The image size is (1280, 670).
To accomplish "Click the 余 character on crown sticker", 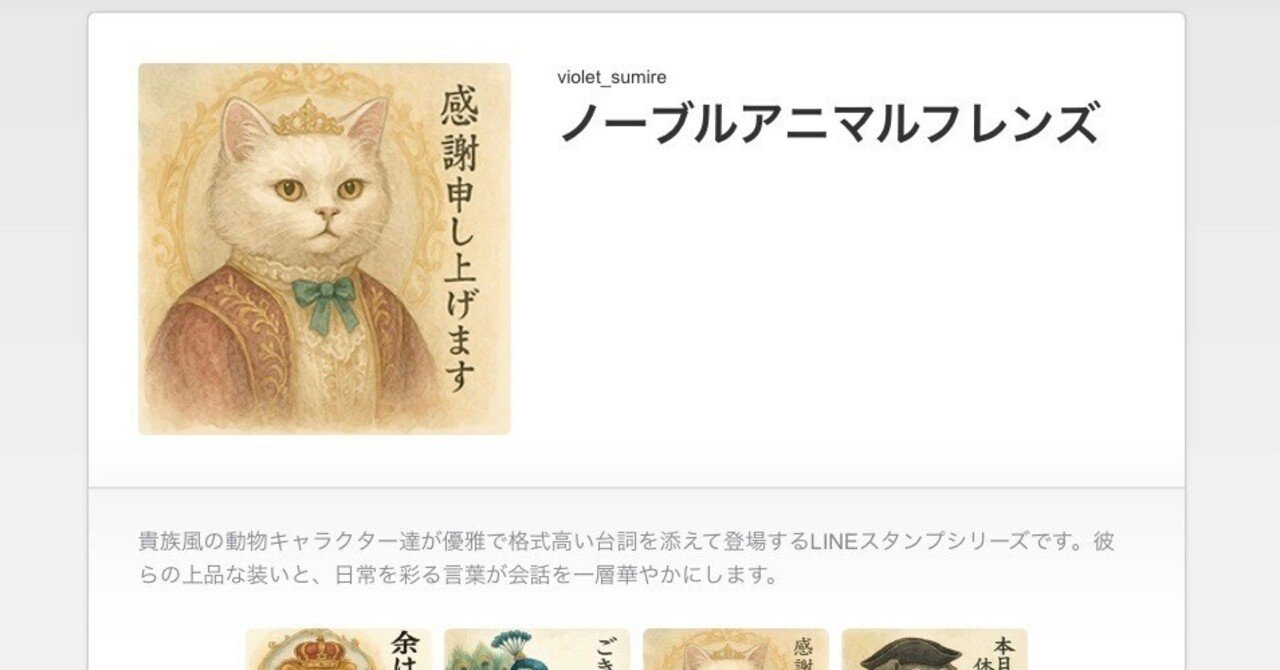I will [406, 645].
